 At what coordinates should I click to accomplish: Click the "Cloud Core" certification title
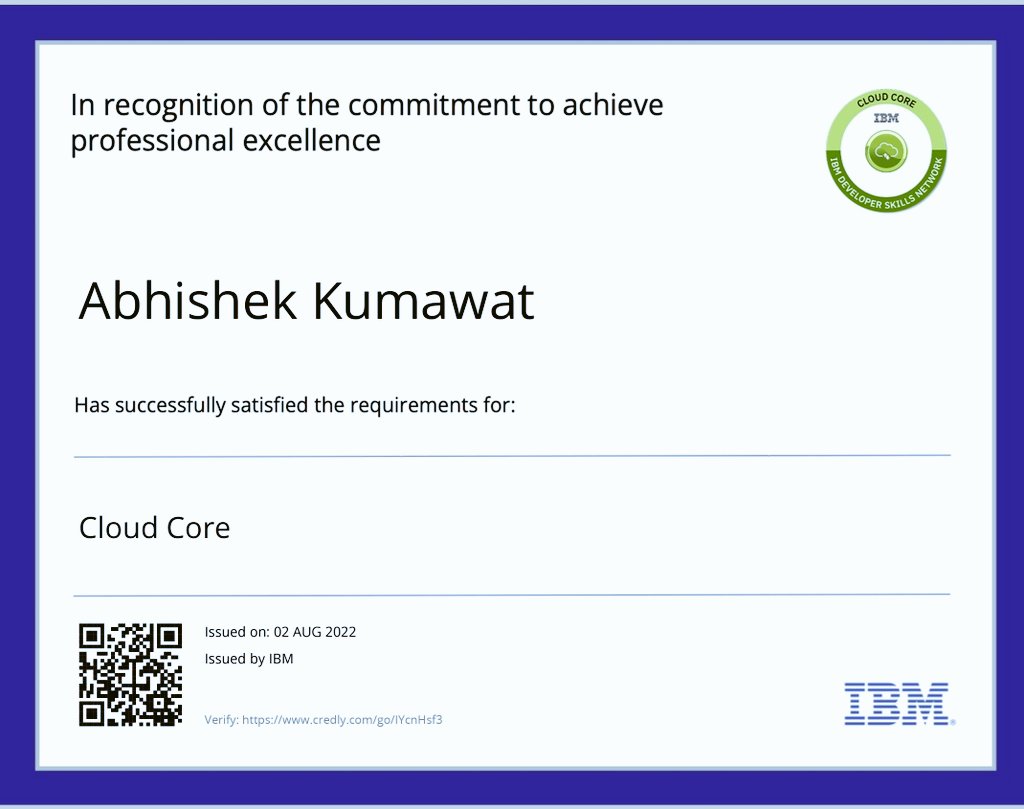point(155,528)
